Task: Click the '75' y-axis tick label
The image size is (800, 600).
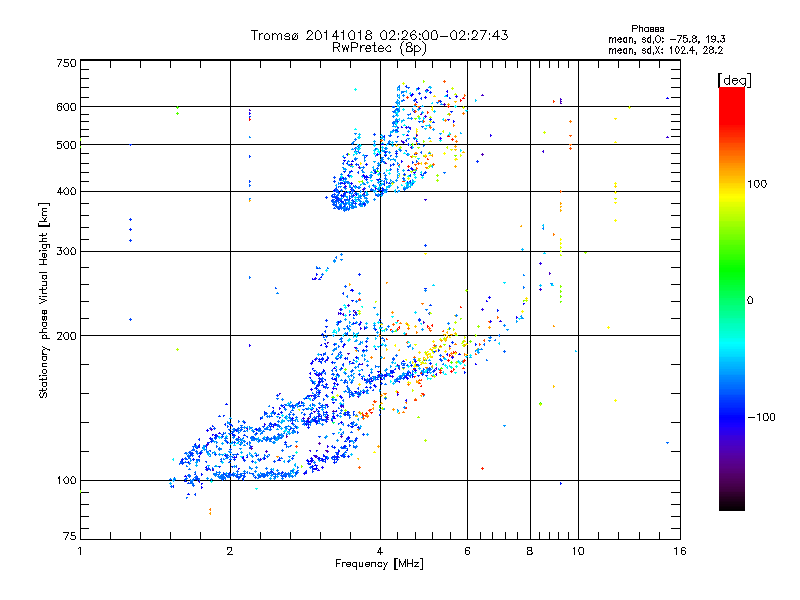Action: click(x=70, y=536)
